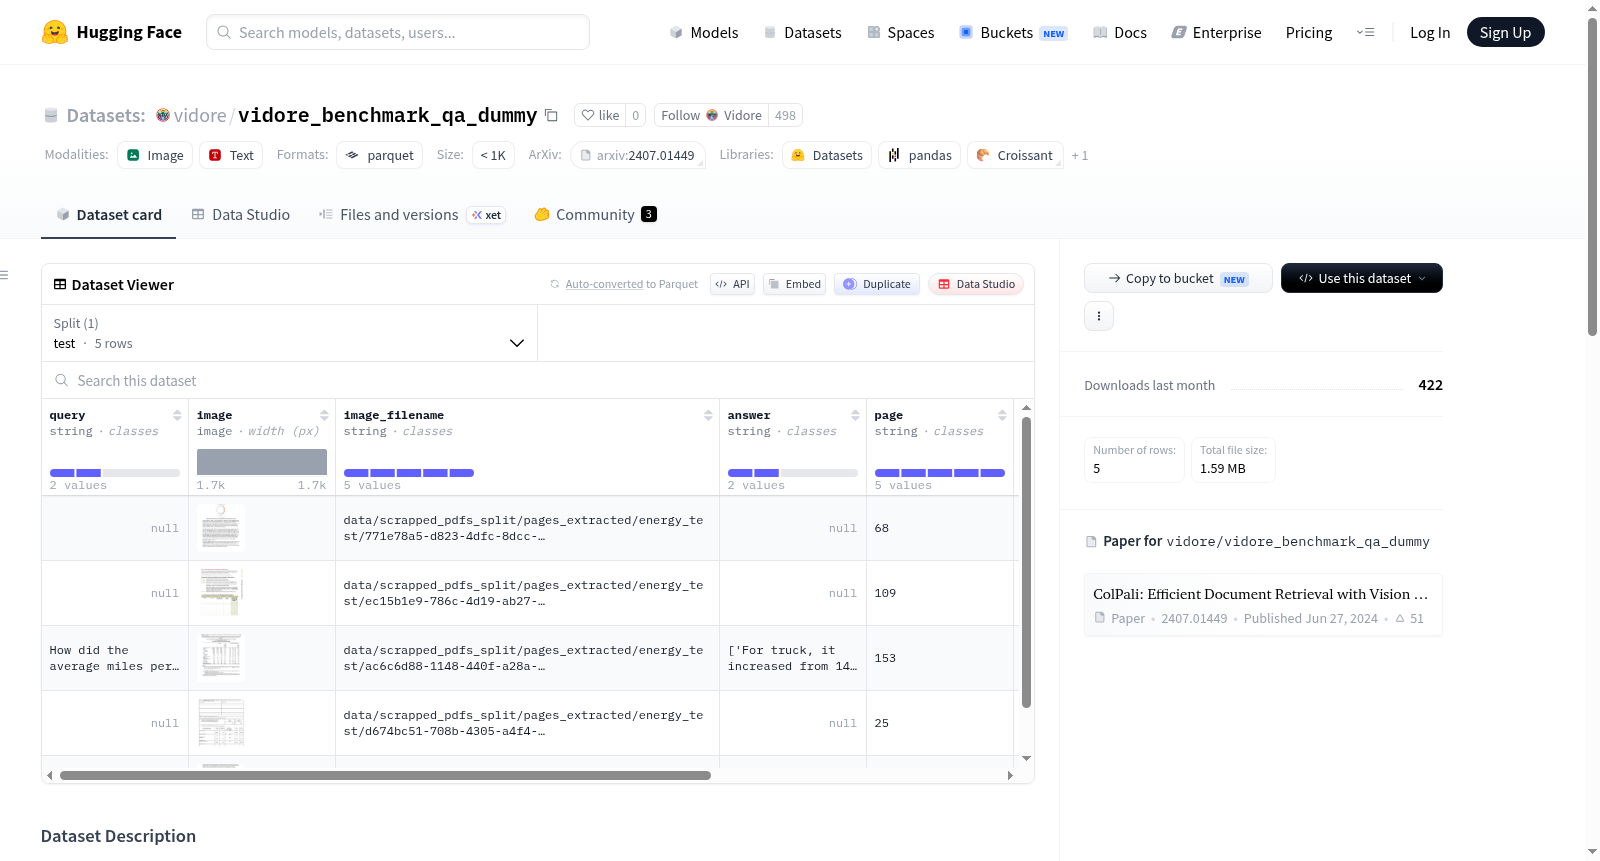Open the page 68 row image thumbnail
Screen dimensions: 1600x861
click(x=221, y=527)
